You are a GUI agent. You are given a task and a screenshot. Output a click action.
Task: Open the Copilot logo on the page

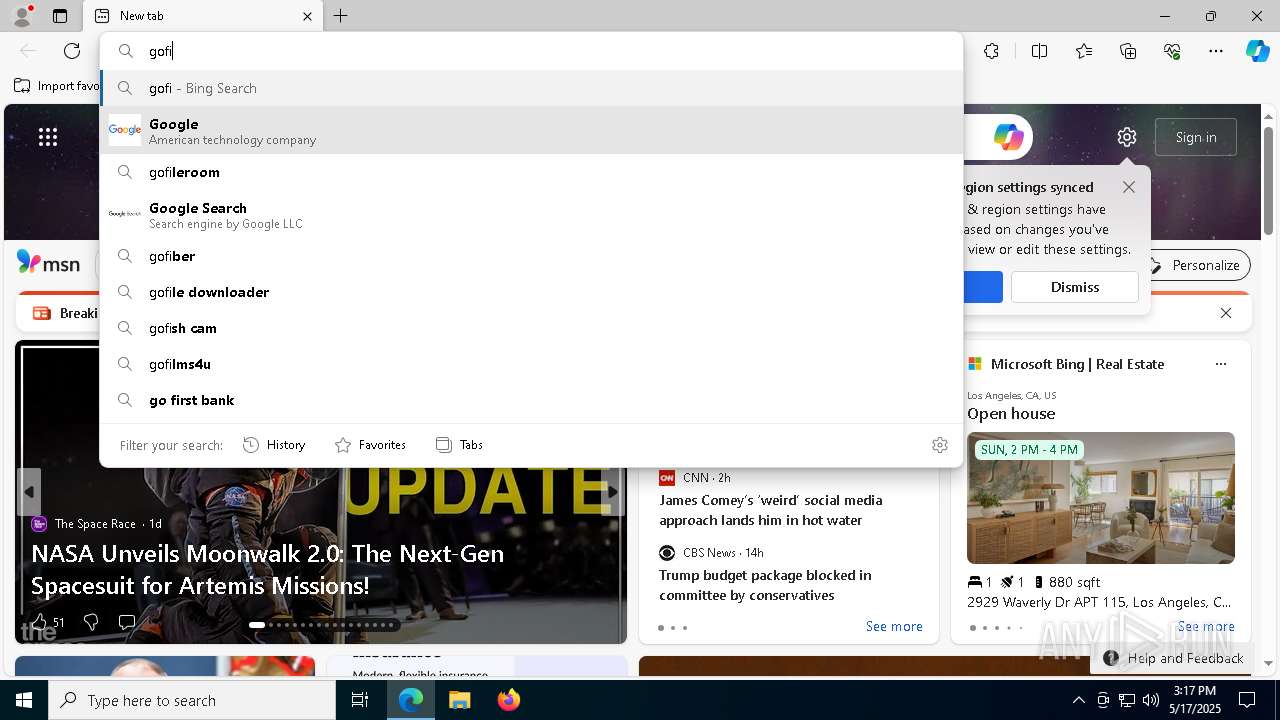pos(1008,137)
